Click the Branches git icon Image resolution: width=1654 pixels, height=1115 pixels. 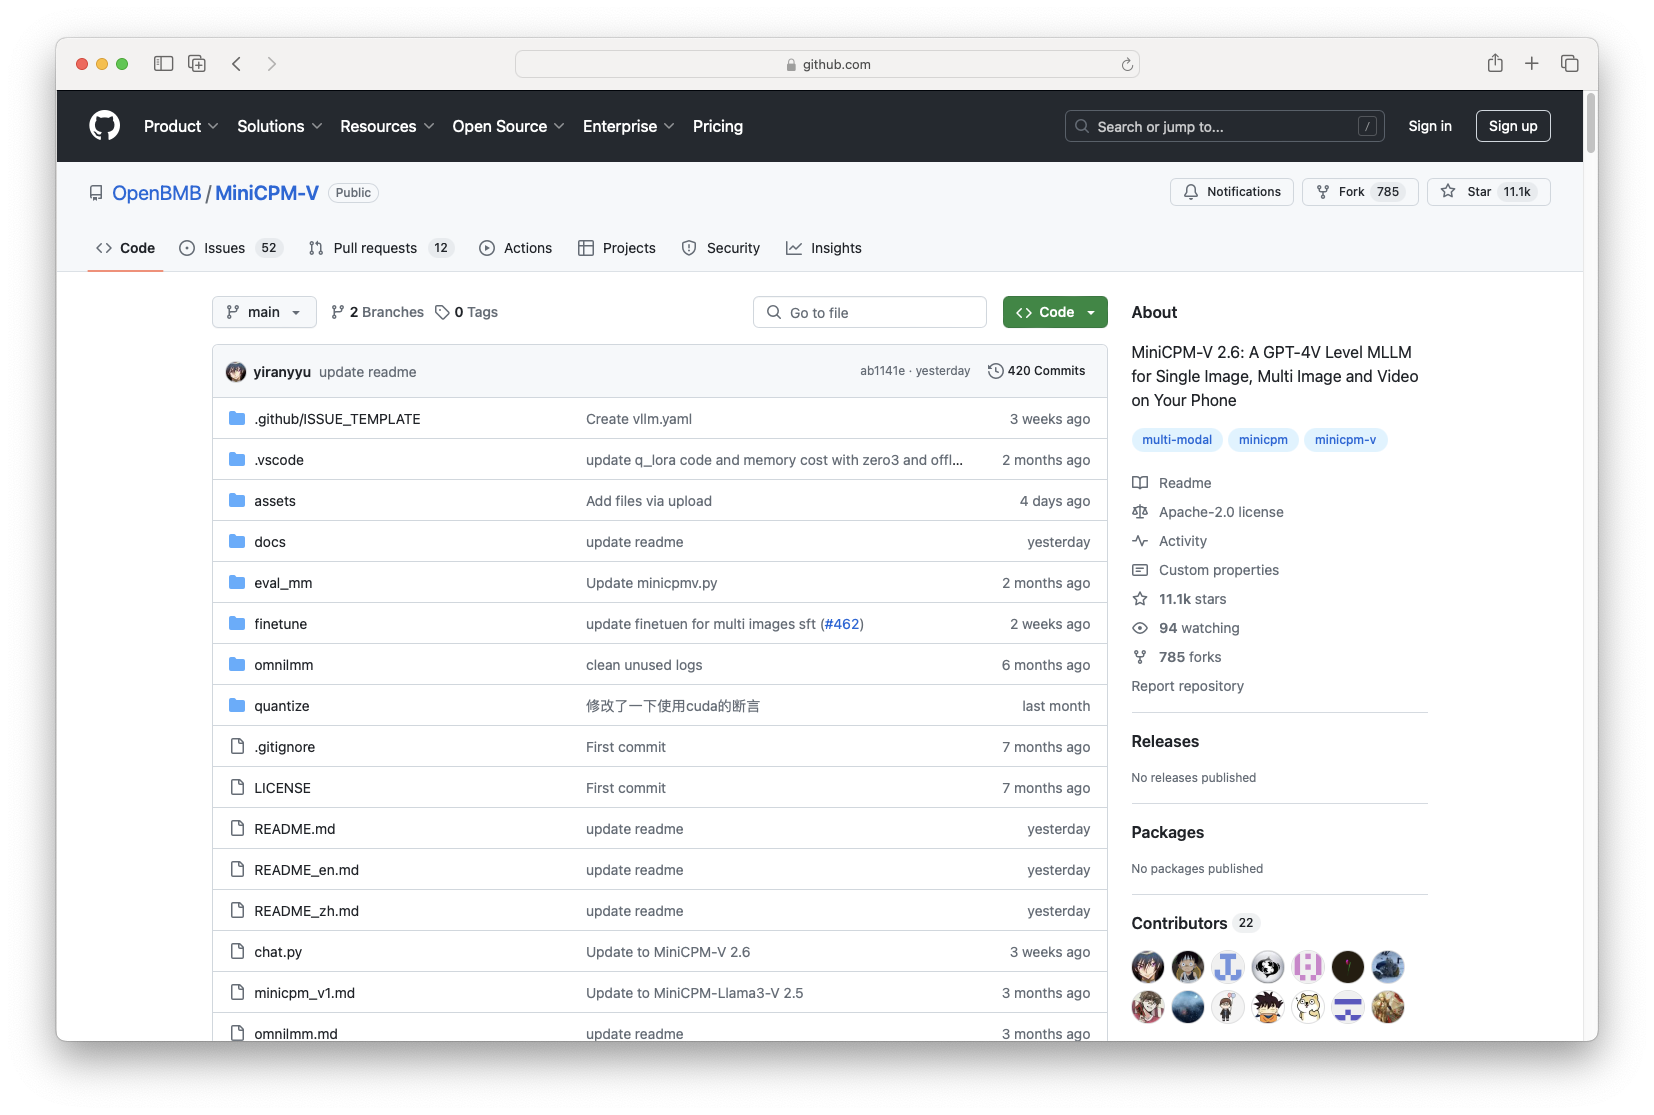(x=338, y=312)
